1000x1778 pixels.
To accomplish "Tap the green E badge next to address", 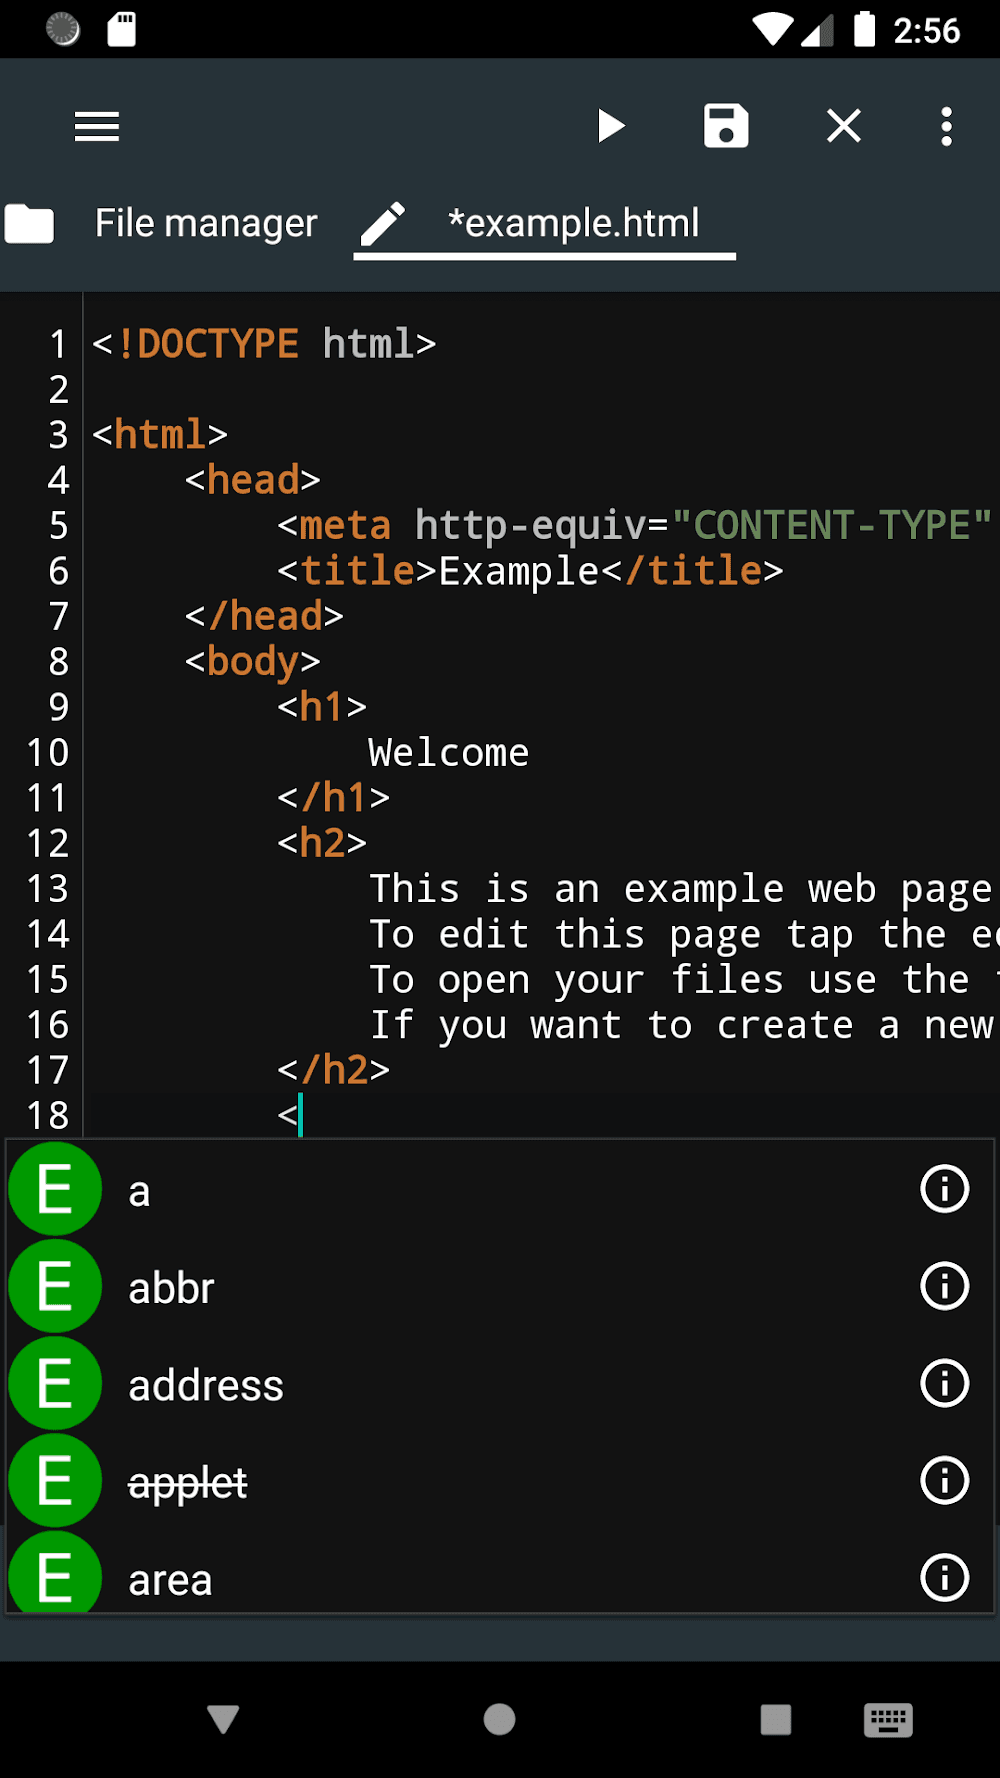I will 54,1383.
